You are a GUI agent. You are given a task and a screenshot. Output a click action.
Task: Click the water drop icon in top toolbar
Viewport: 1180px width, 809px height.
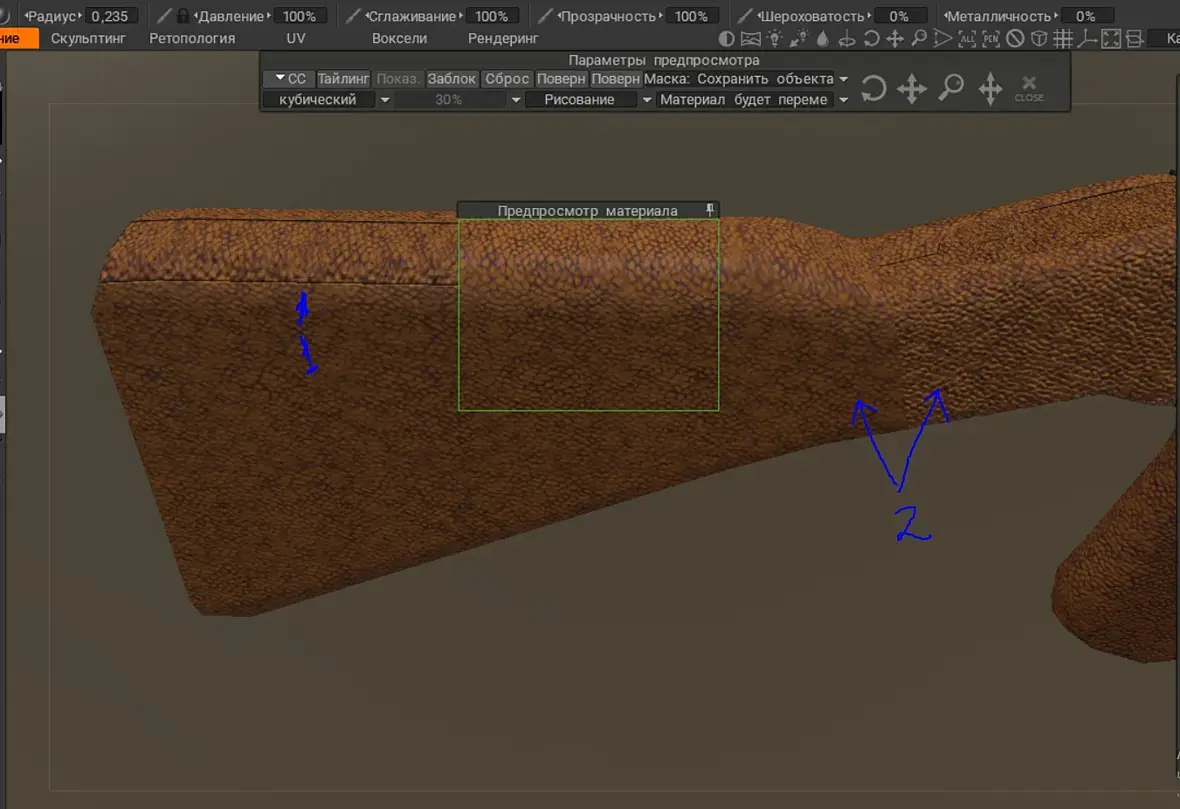pos(823,39)
